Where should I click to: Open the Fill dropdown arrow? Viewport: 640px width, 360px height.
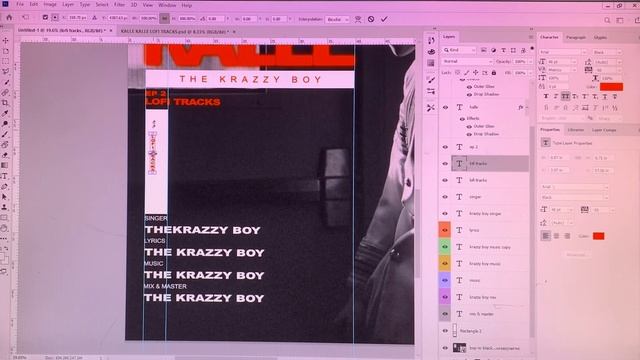[x=530, y=73]
